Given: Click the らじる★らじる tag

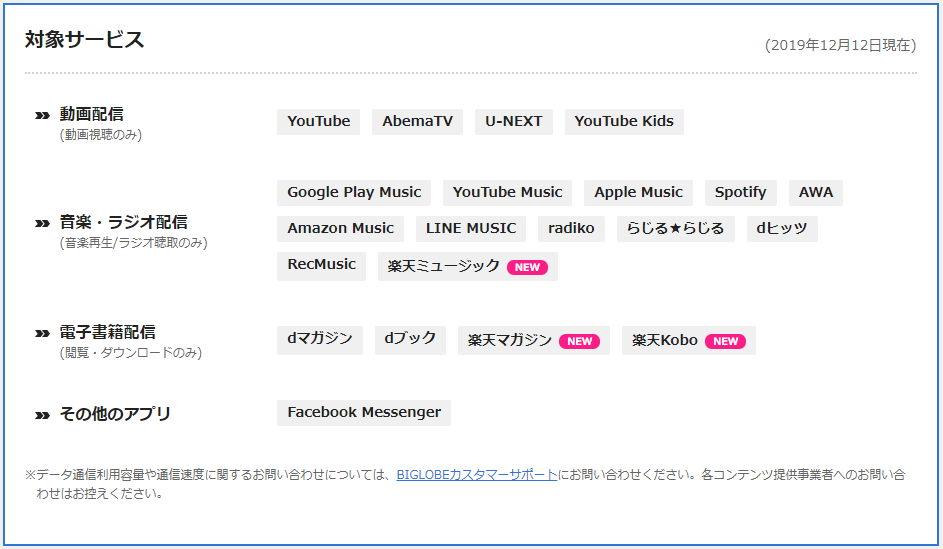Looking at the screenshot, I should (x=675, y=228).
